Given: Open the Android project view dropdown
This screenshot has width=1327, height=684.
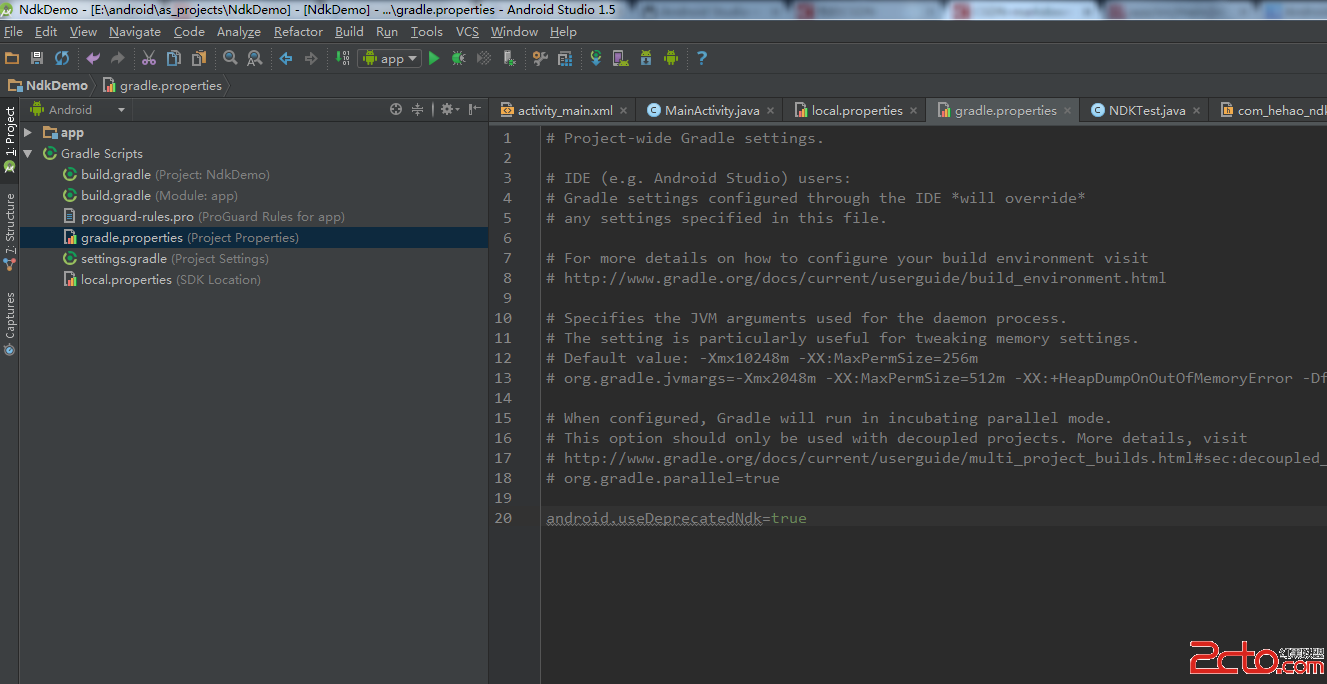Looking at the screenshot, I should click(x=77, y=110).
